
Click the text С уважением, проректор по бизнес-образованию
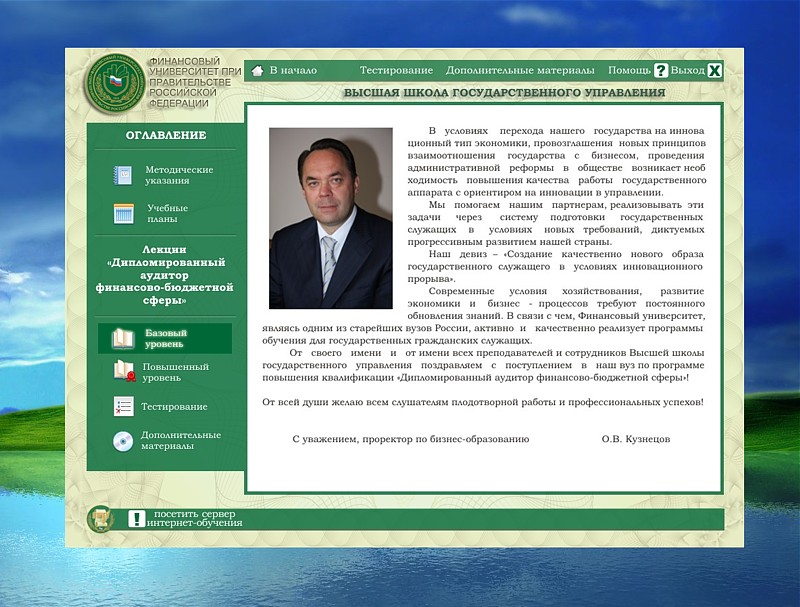[x=411, y=439]
